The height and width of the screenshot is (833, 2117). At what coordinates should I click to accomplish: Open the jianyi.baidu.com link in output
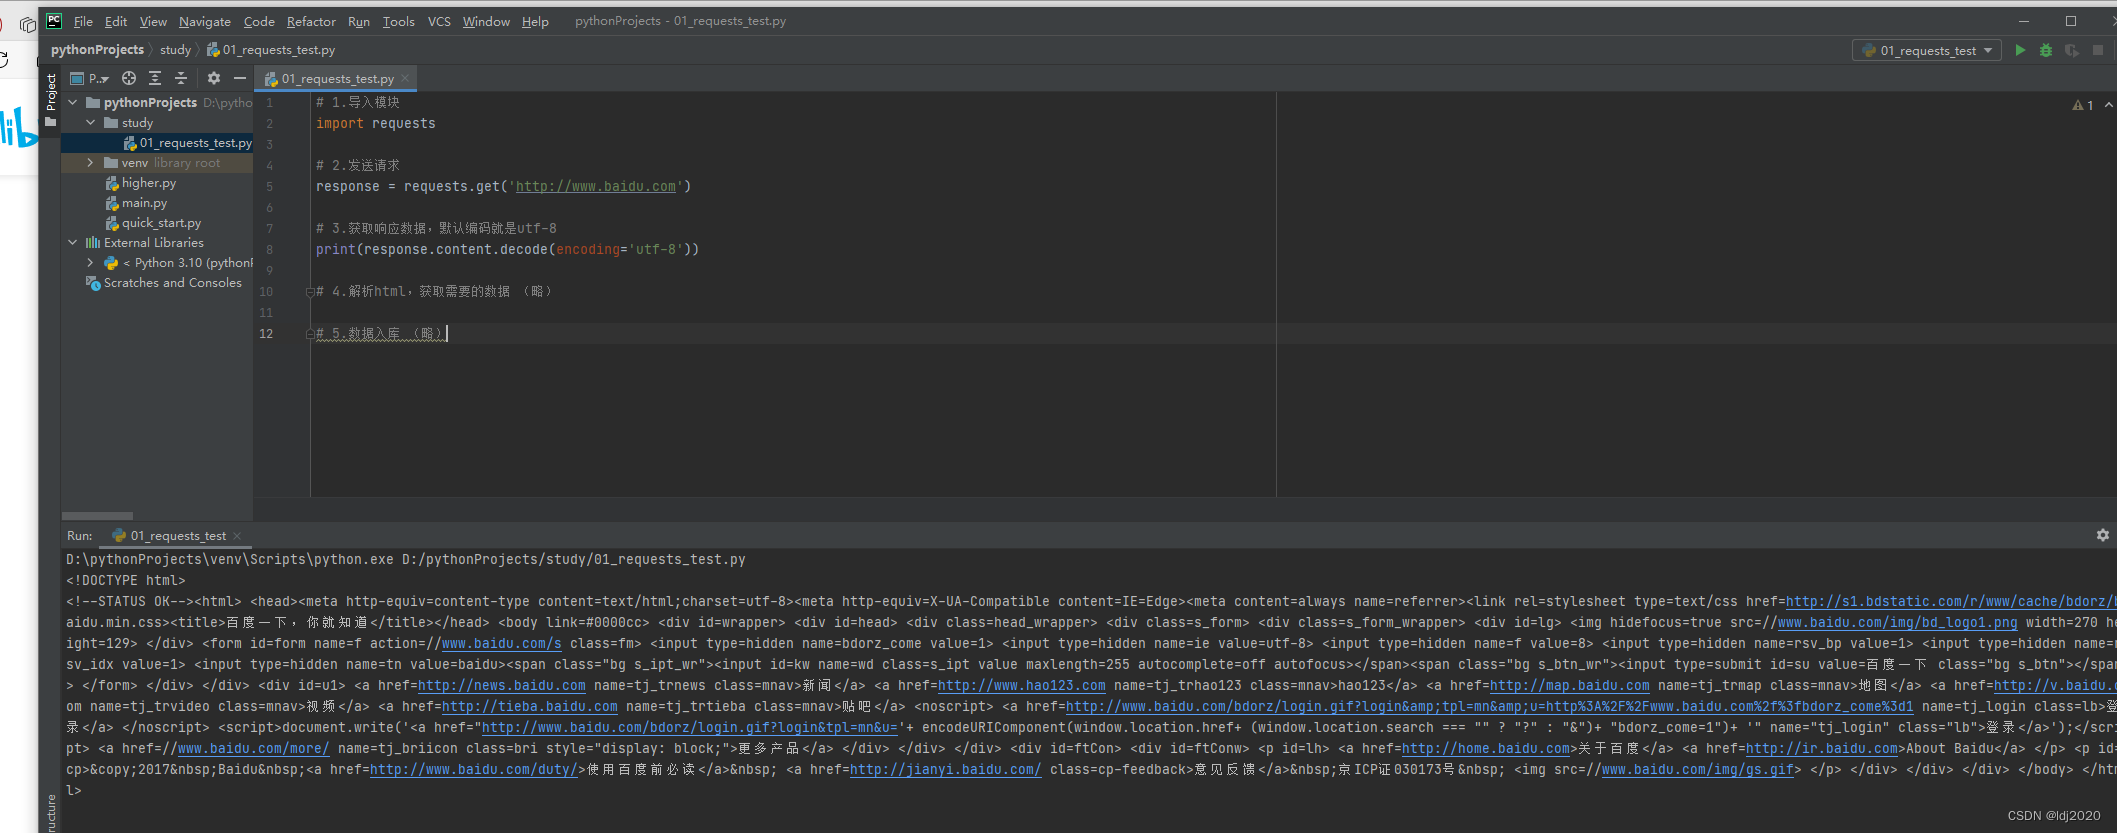click(x=946, y=769)
